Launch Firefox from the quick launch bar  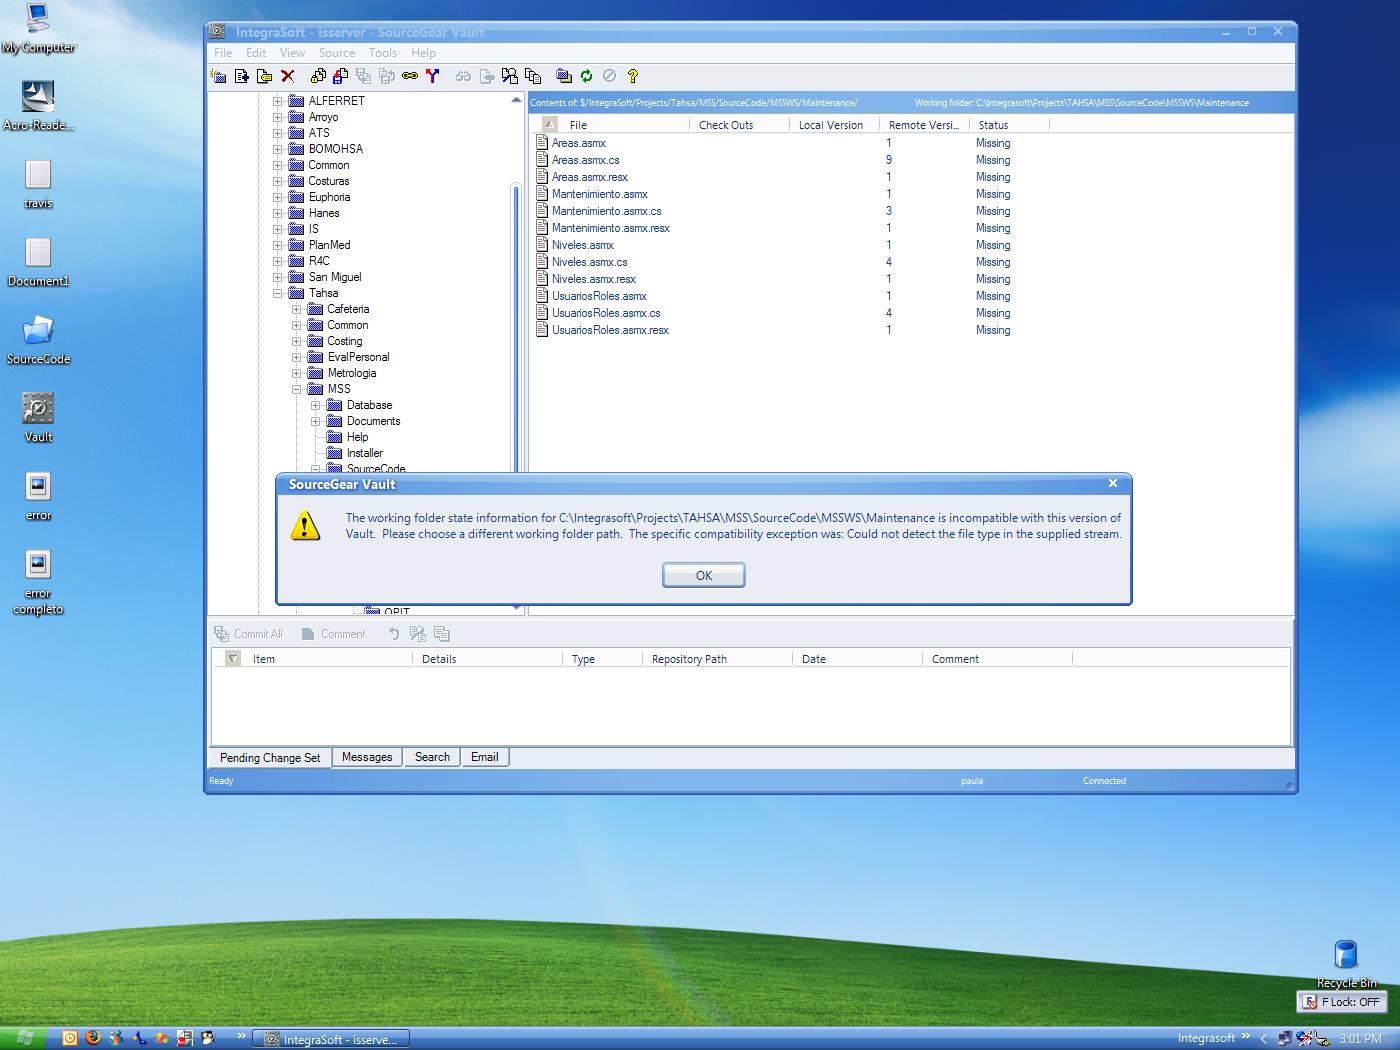pyautogui.click(x=93, y=1038)
